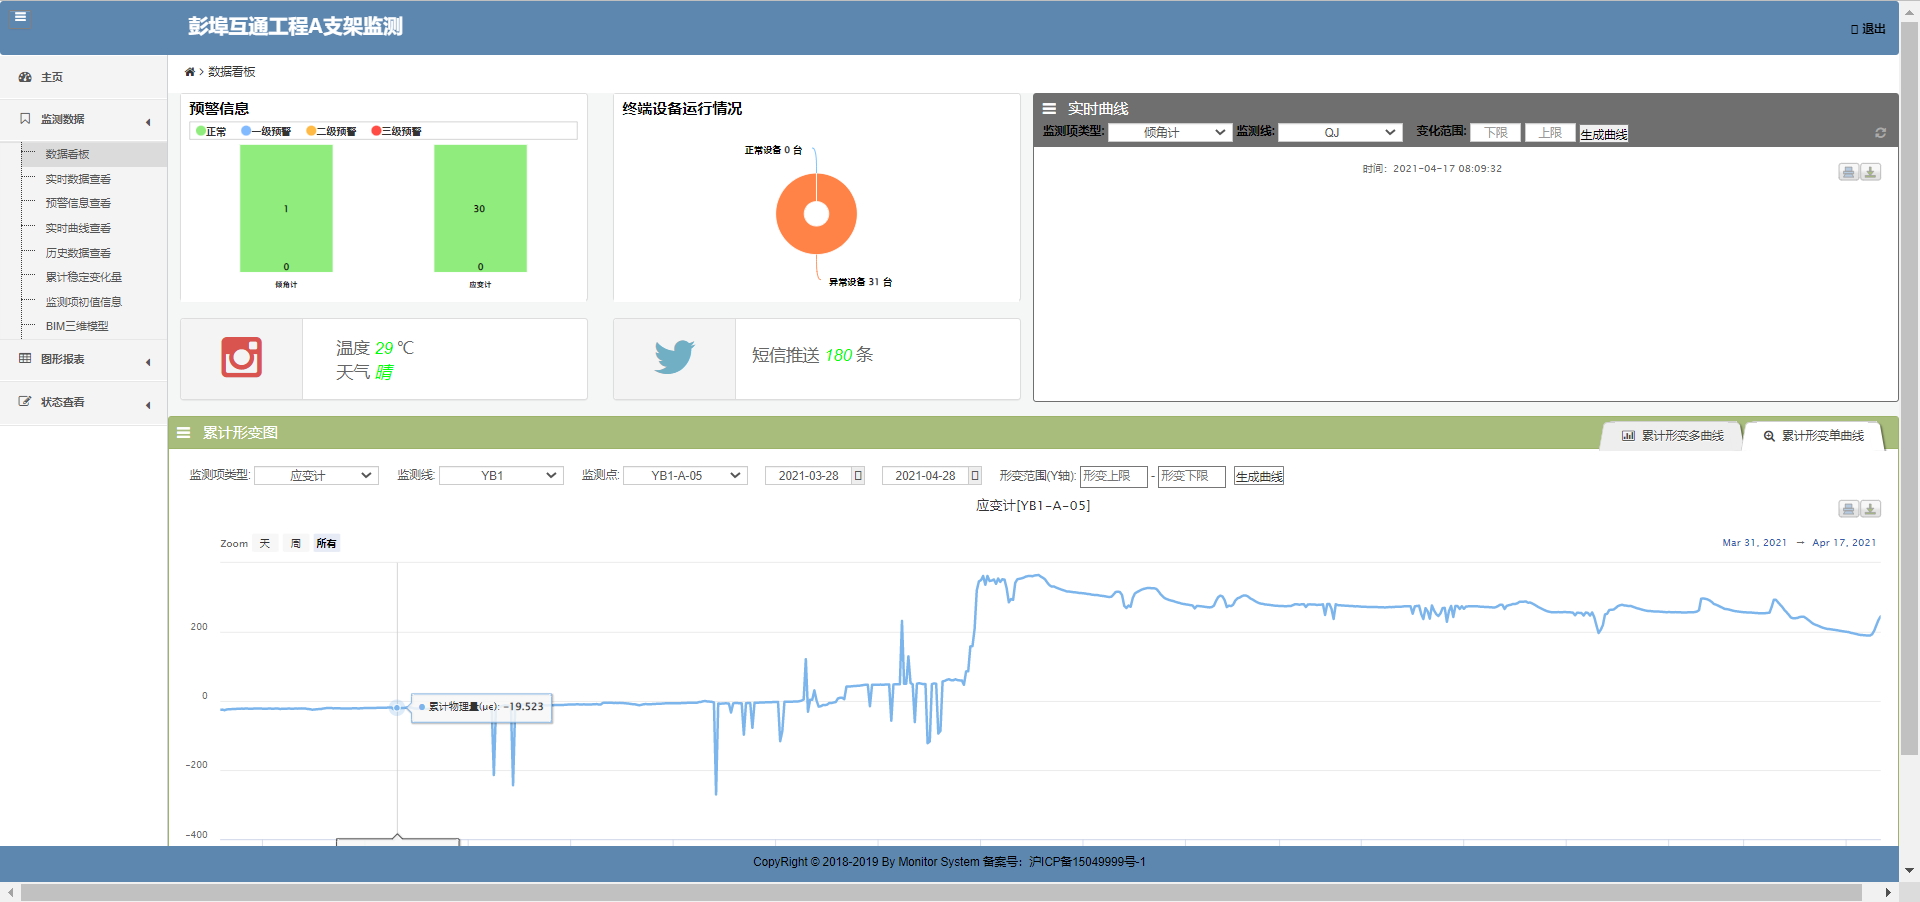Click the calendar icon beside 2021-03-28

click(858, 476)
